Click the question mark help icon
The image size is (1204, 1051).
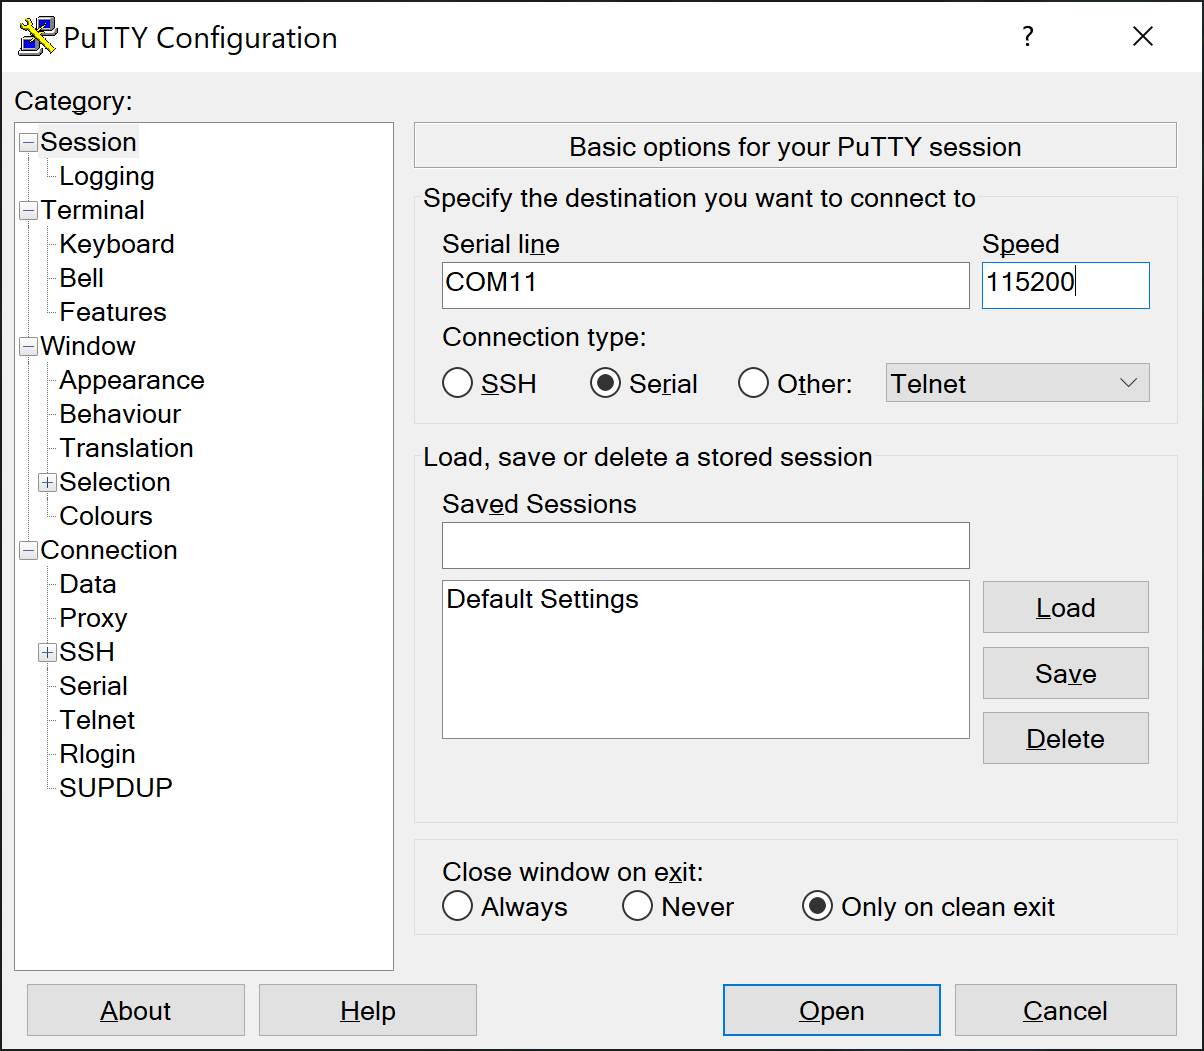point(1027,37)
